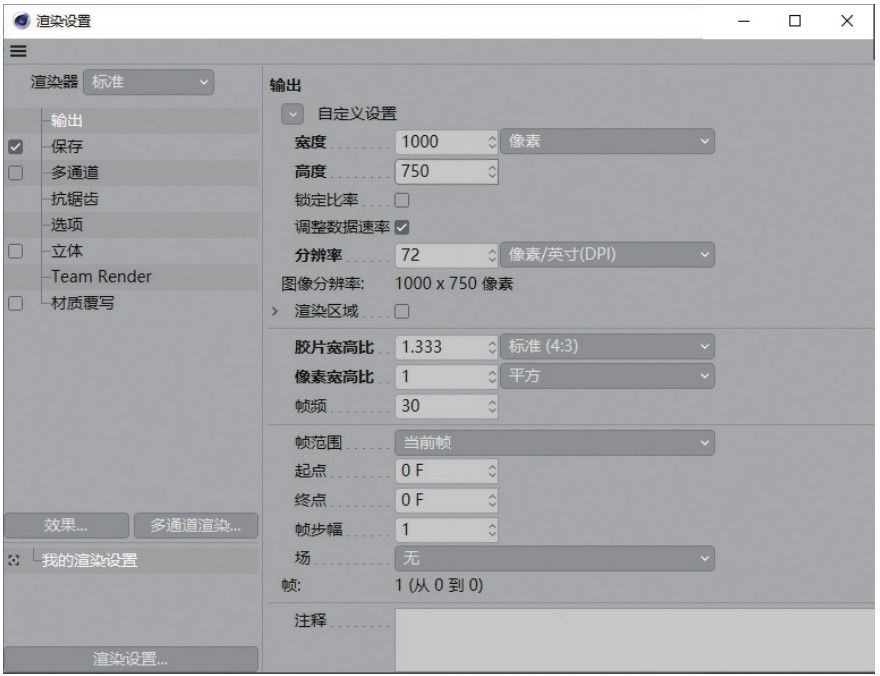880x676 pixels.
Task: Click the 胶片宽高比 field showing 1.333
Action: 441,347
